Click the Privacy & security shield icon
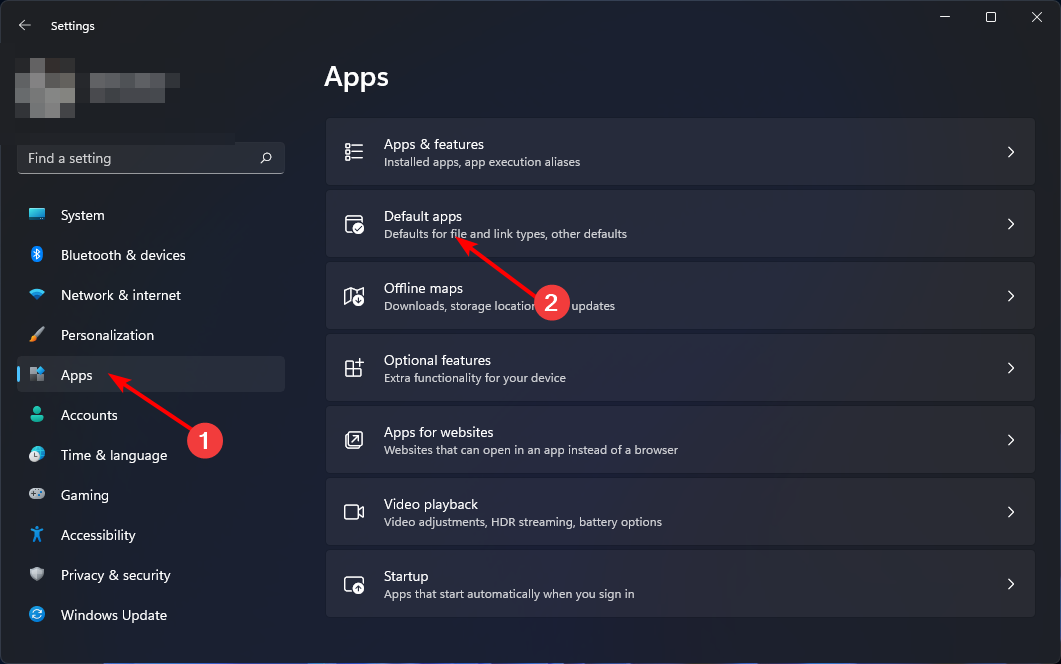 [x=37, y=575]
